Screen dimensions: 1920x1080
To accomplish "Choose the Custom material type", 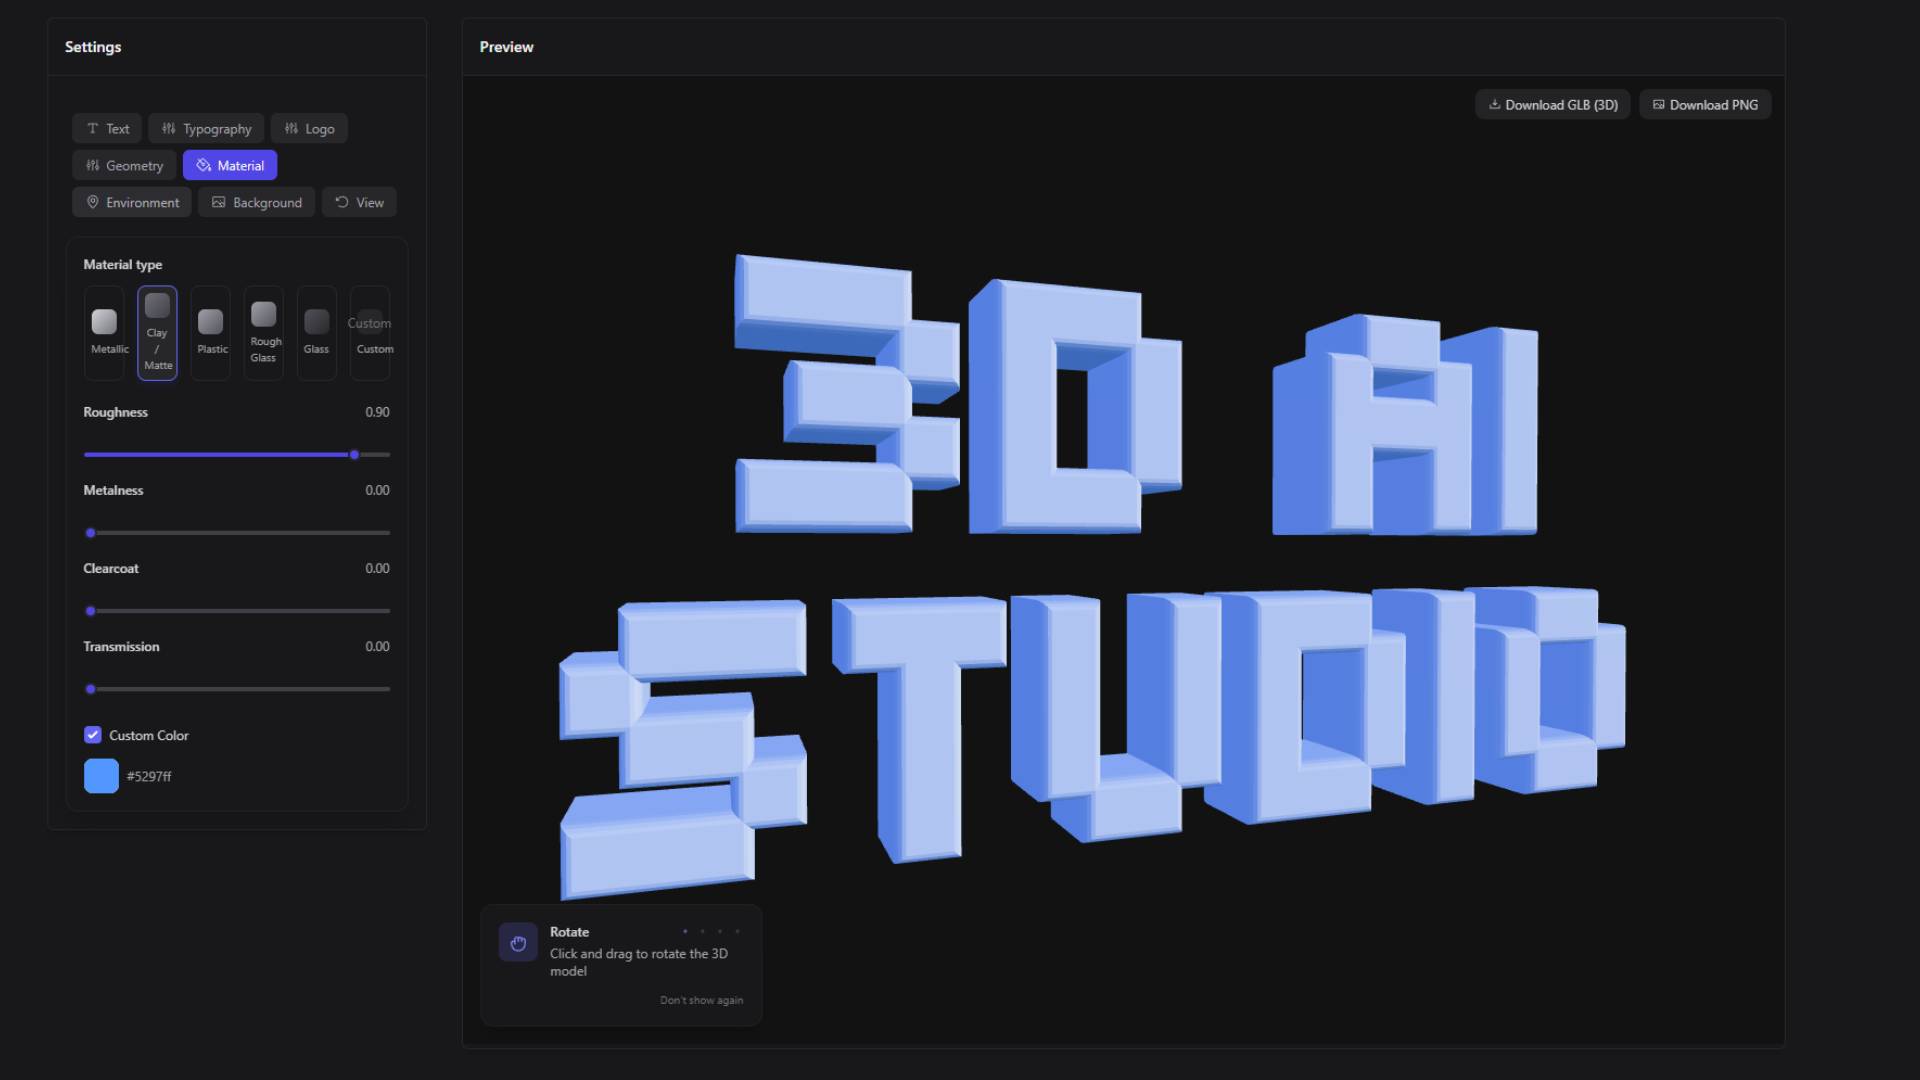I will point(370,333).
